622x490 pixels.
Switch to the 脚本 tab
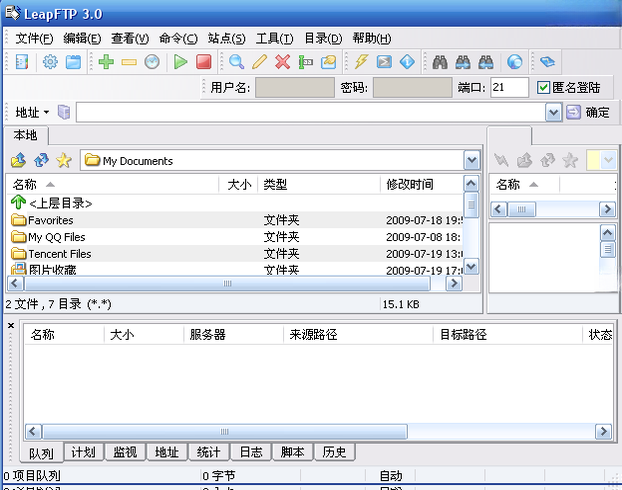[292, 452]
